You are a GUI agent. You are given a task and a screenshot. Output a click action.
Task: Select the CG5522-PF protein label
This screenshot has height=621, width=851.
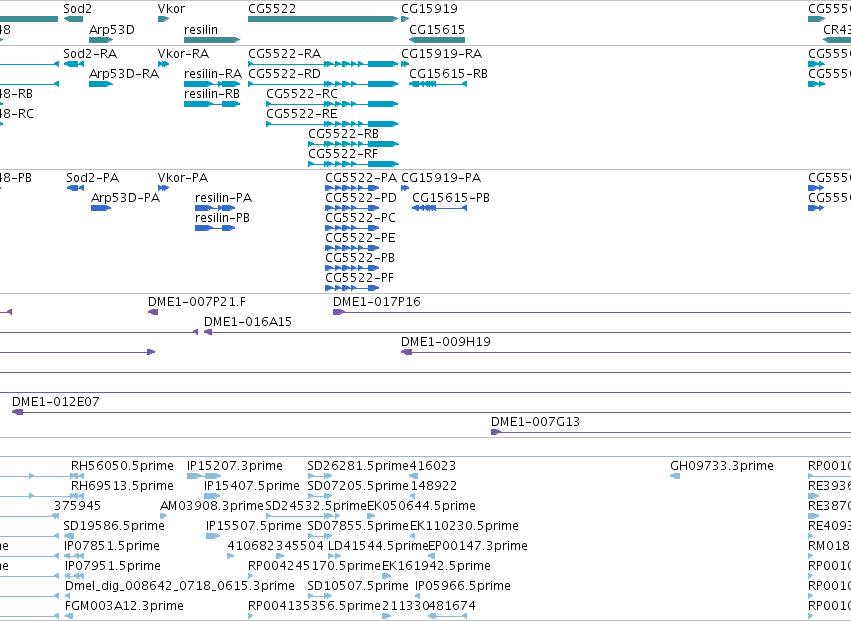pyautogui.click(x=359, y=278)
